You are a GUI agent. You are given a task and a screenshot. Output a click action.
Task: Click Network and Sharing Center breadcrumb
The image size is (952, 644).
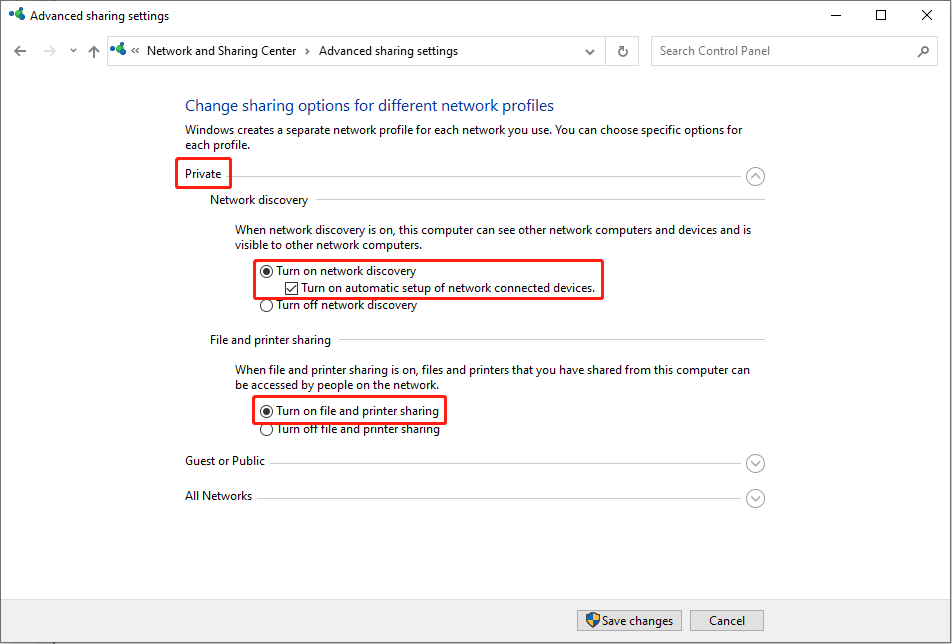point(221,51)
